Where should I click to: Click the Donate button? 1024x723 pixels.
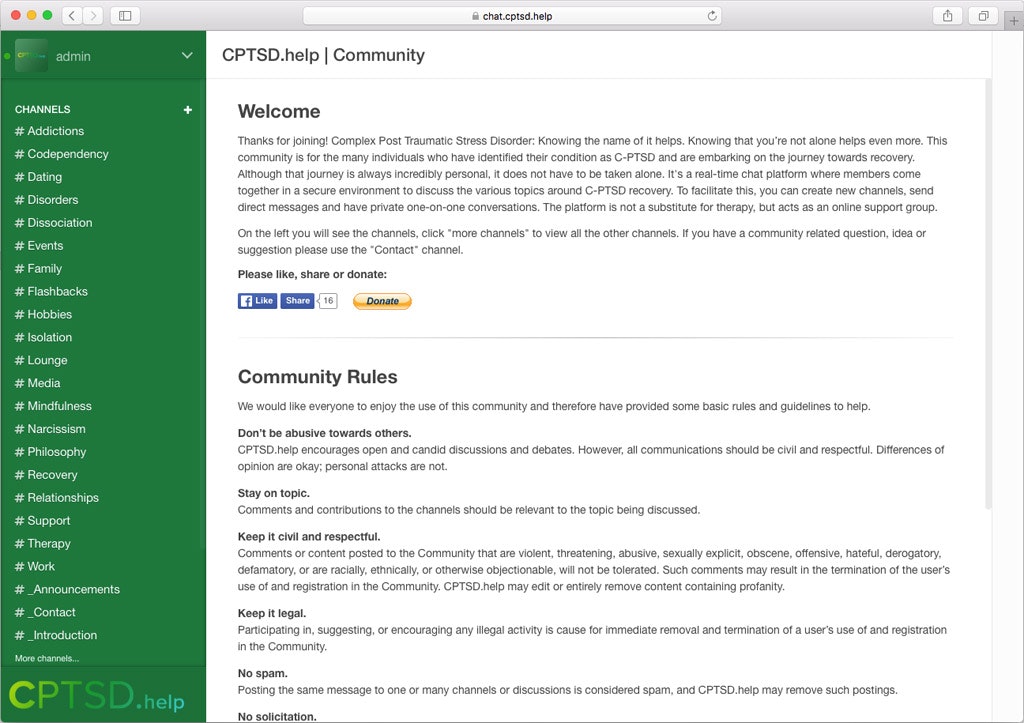click(382, 300)
